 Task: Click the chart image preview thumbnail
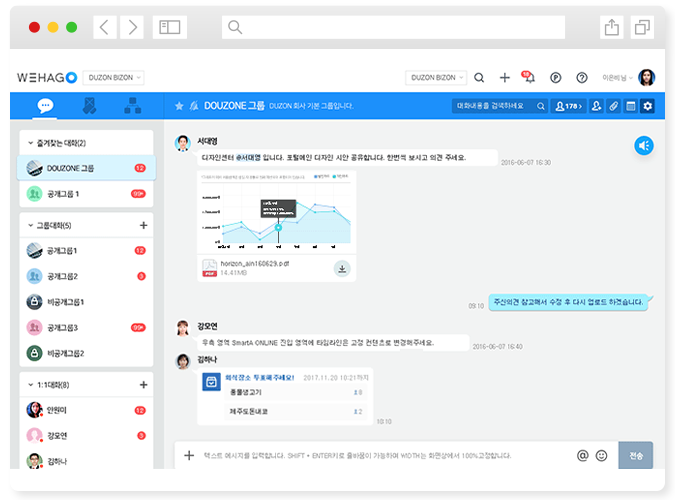click(x=276, y=212)
